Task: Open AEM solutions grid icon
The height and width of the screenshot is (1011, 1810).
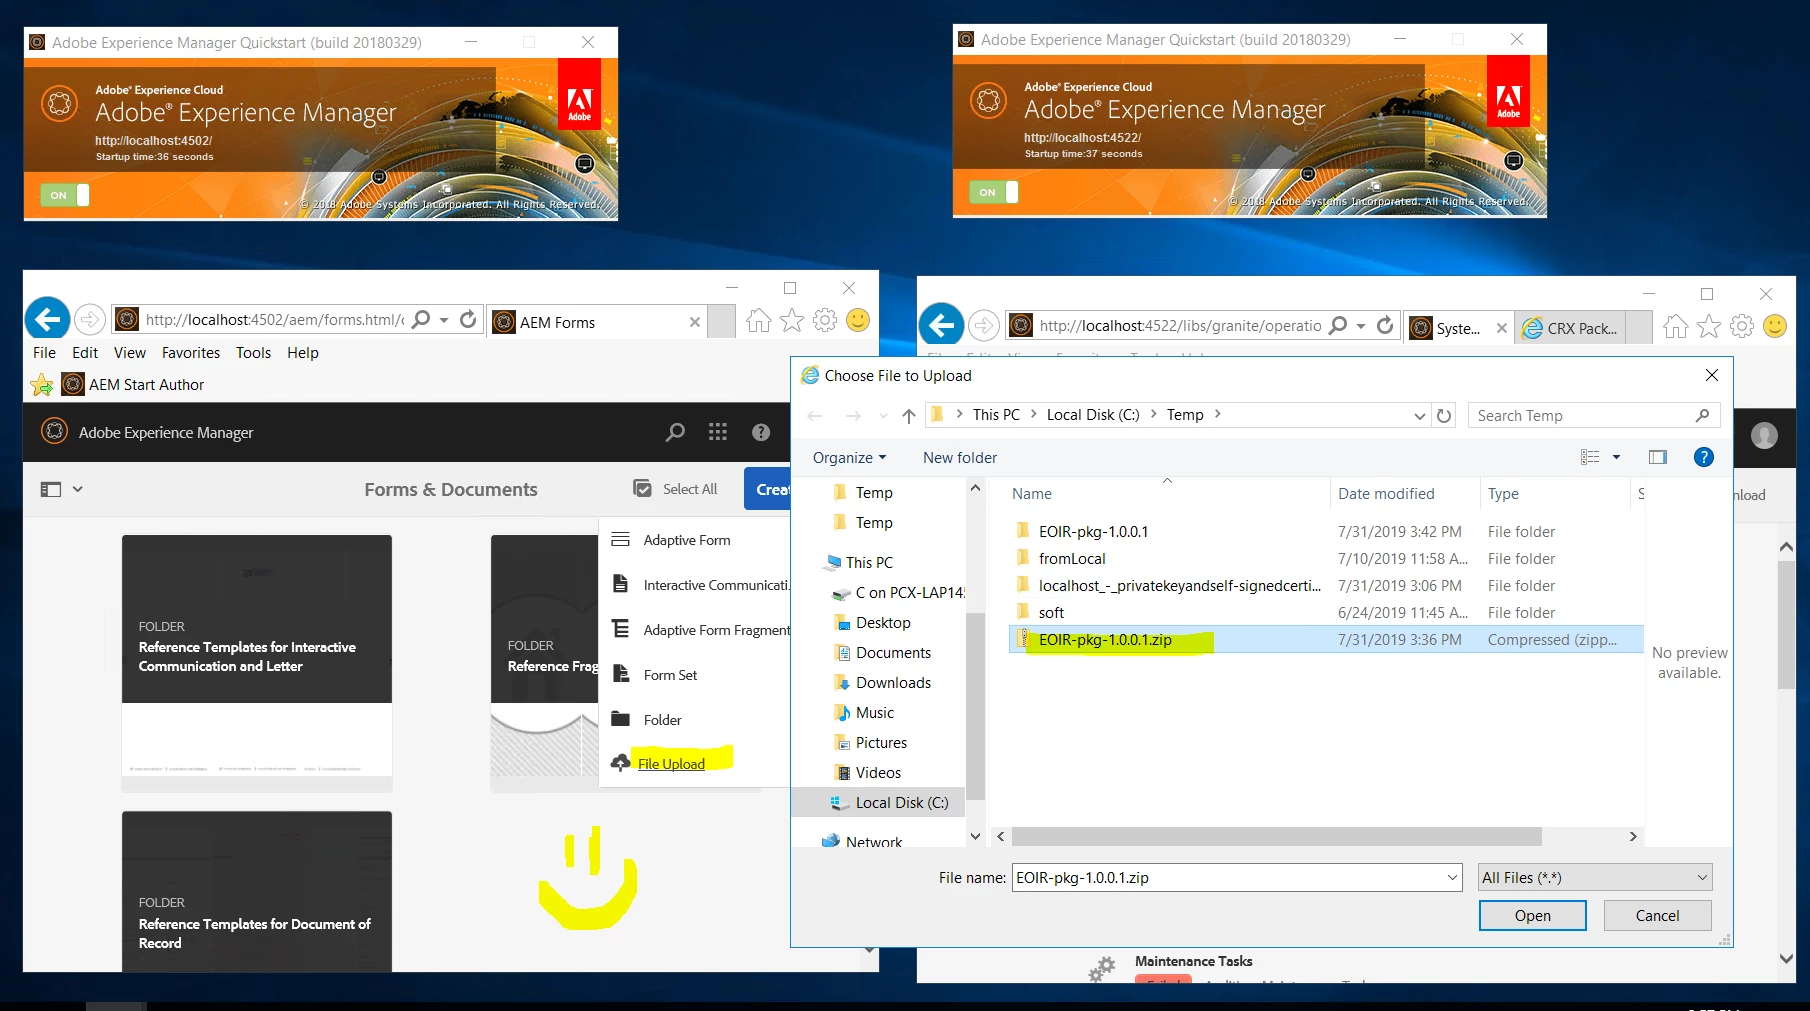Action: 718,432
